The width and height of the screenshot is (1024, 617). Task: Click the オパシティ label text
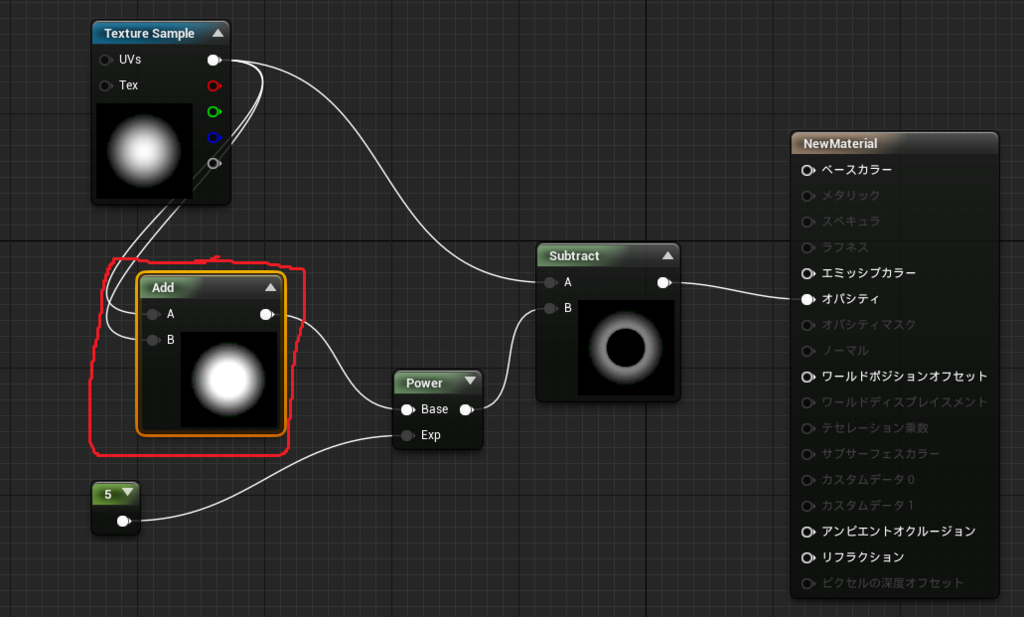point(850,299)
